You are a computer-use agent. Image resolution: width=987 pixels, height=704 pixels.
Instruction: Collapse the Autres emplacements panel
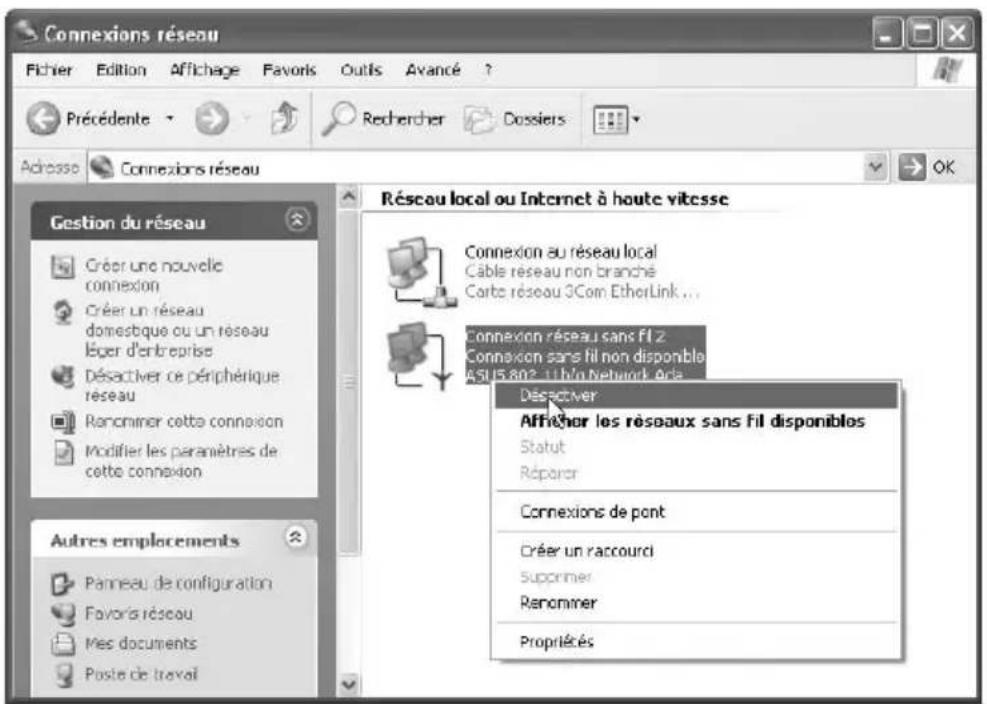click(x=296, y=540)
